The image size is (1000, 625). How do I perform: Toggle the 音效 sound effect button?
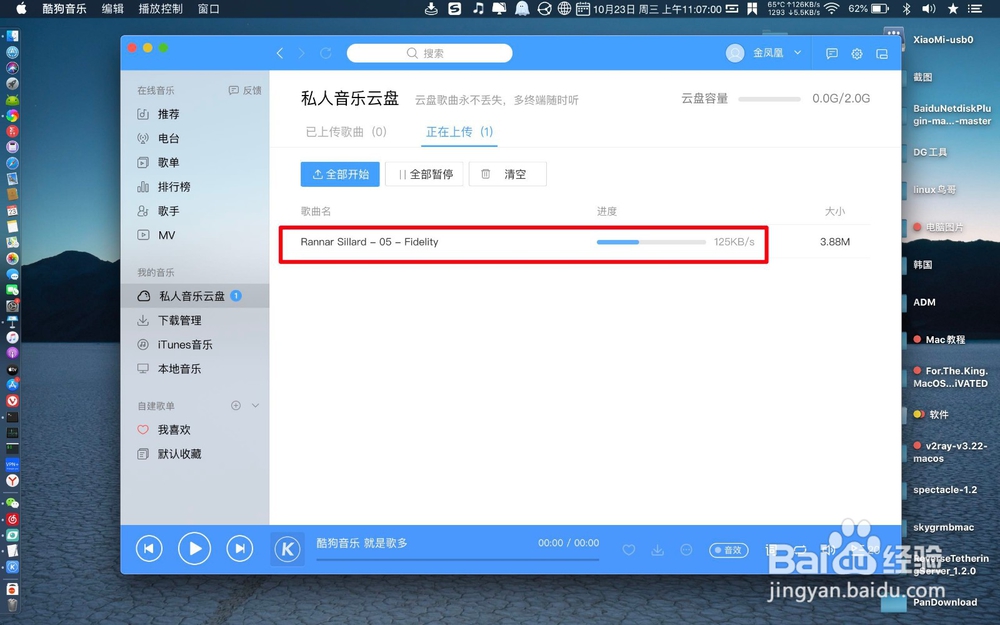click(x=728, y=550)
